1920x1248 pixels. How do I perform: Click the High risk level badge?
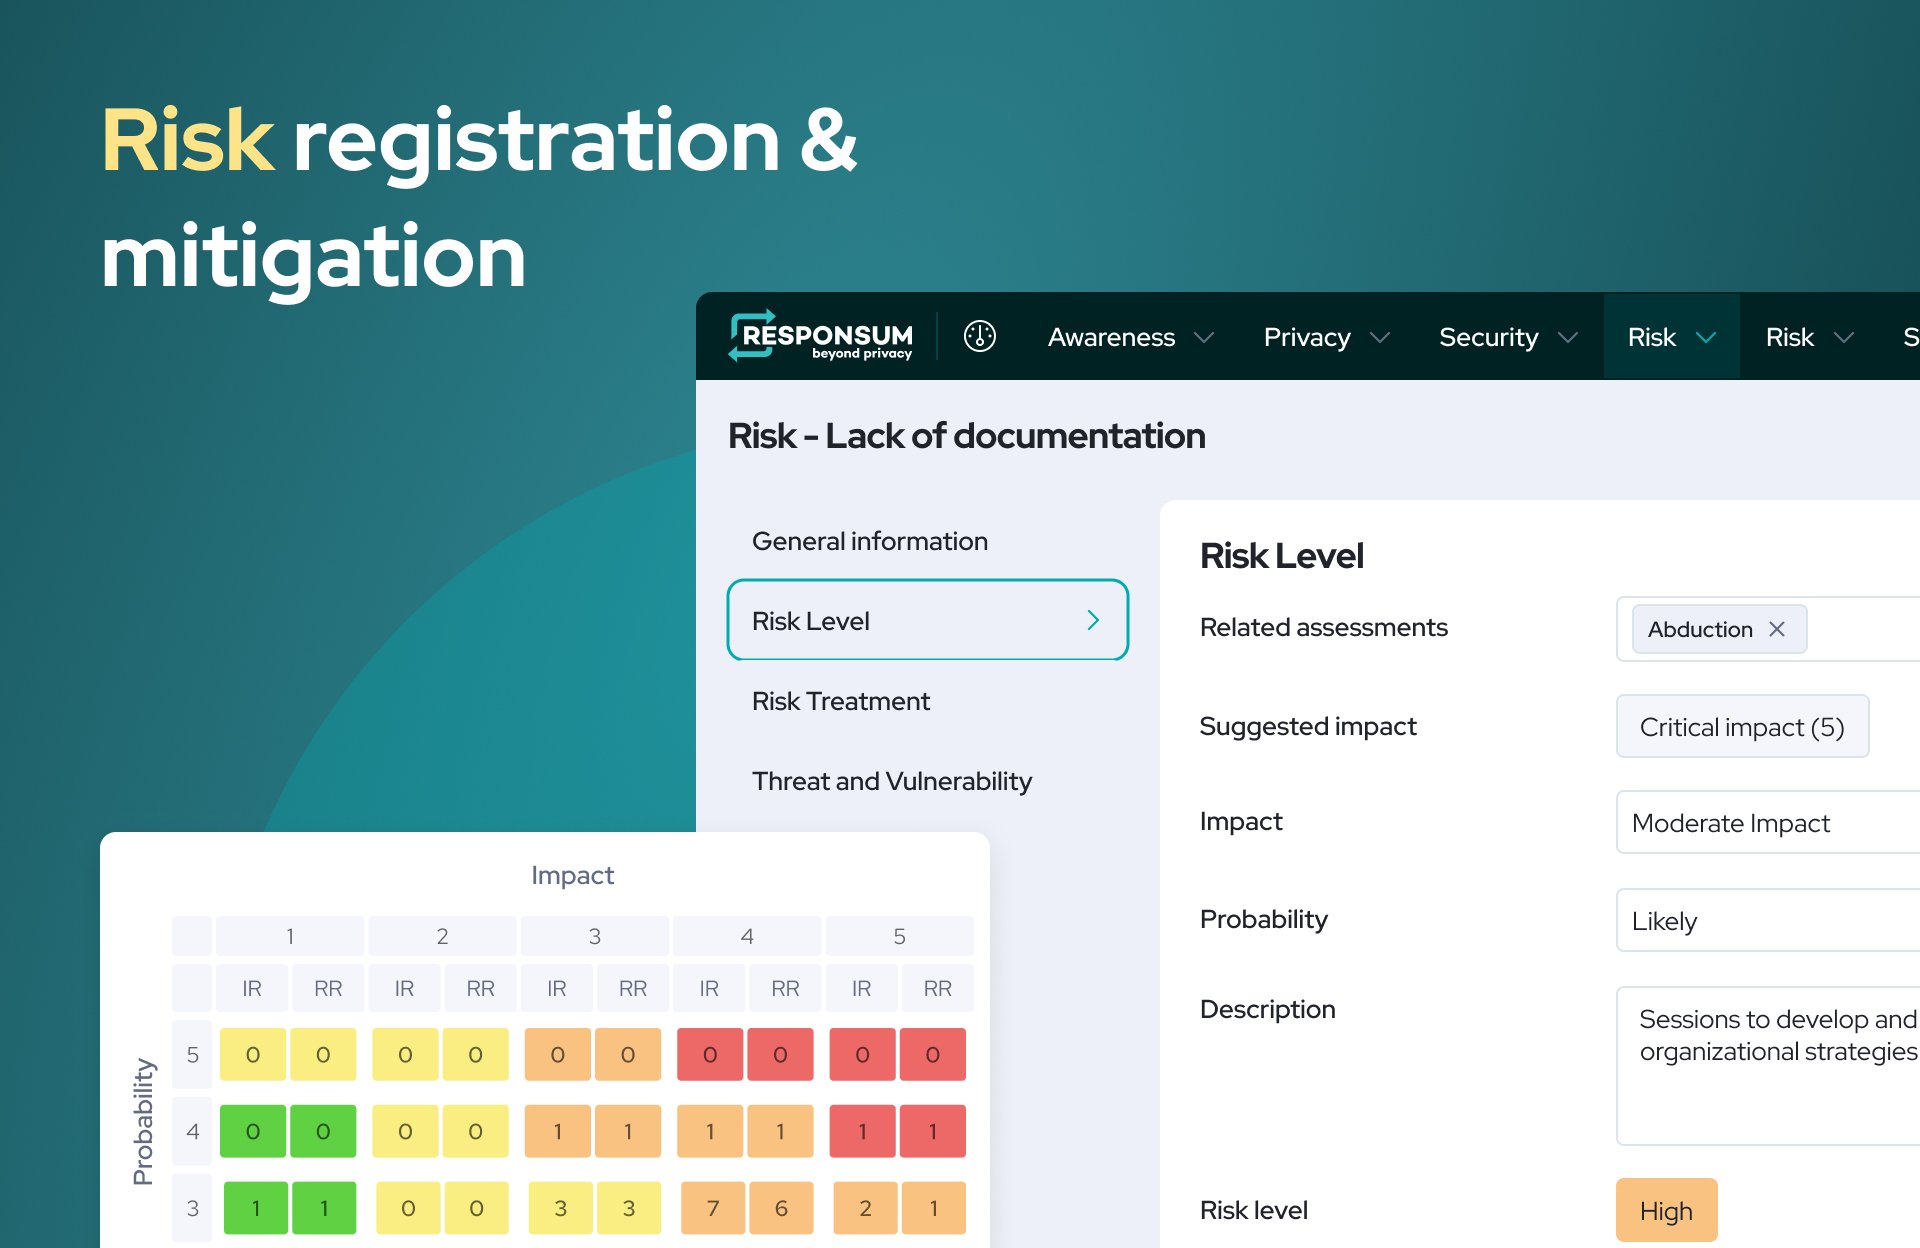tap(1666, 1211)
